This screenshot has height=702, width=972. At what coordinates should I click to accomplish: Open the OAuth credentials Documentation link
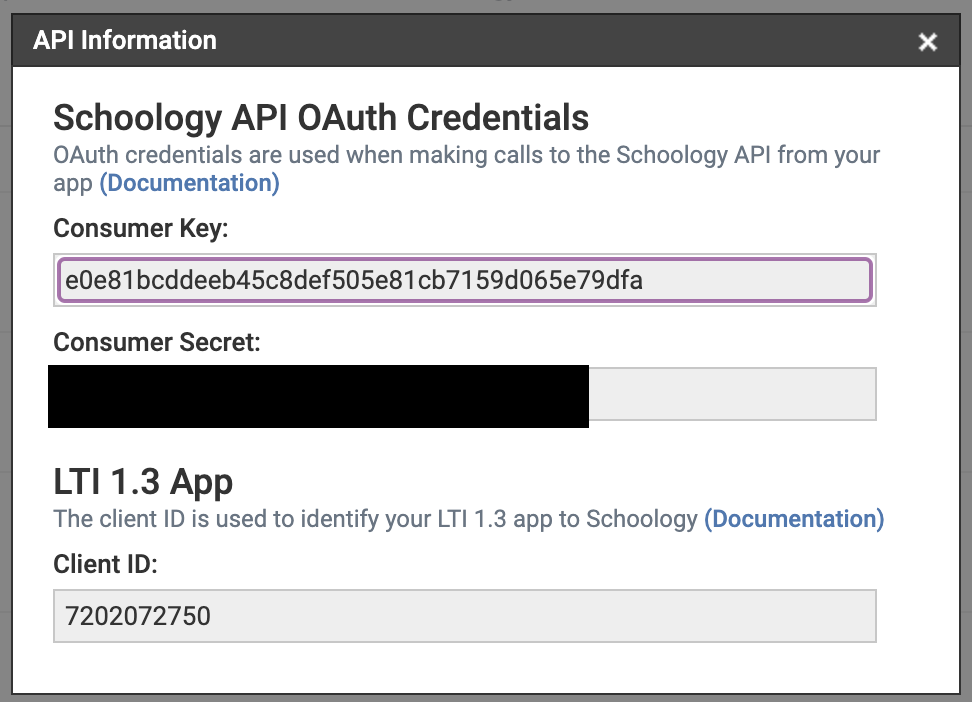[189, 183]
